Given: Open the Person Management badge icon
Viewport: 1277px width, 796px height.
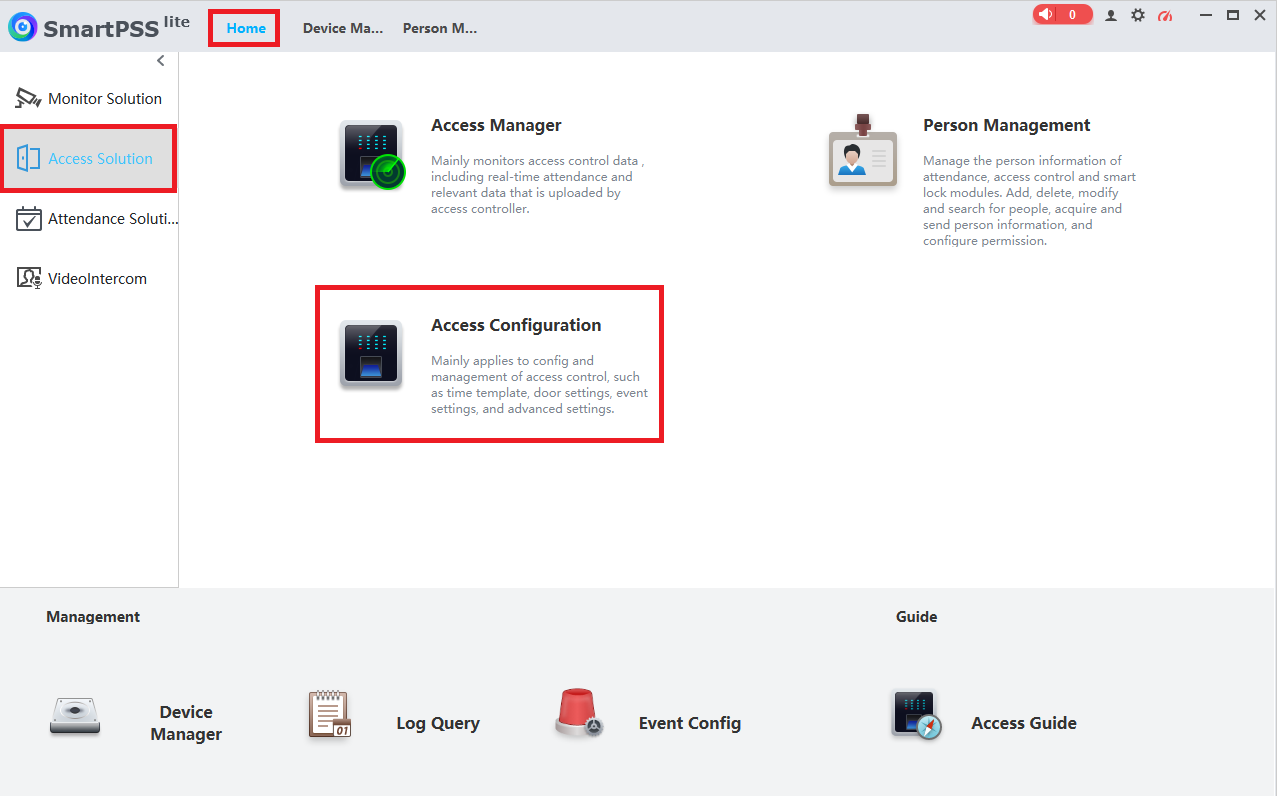Looking at the screenshot, I should (x=862, y=152).
